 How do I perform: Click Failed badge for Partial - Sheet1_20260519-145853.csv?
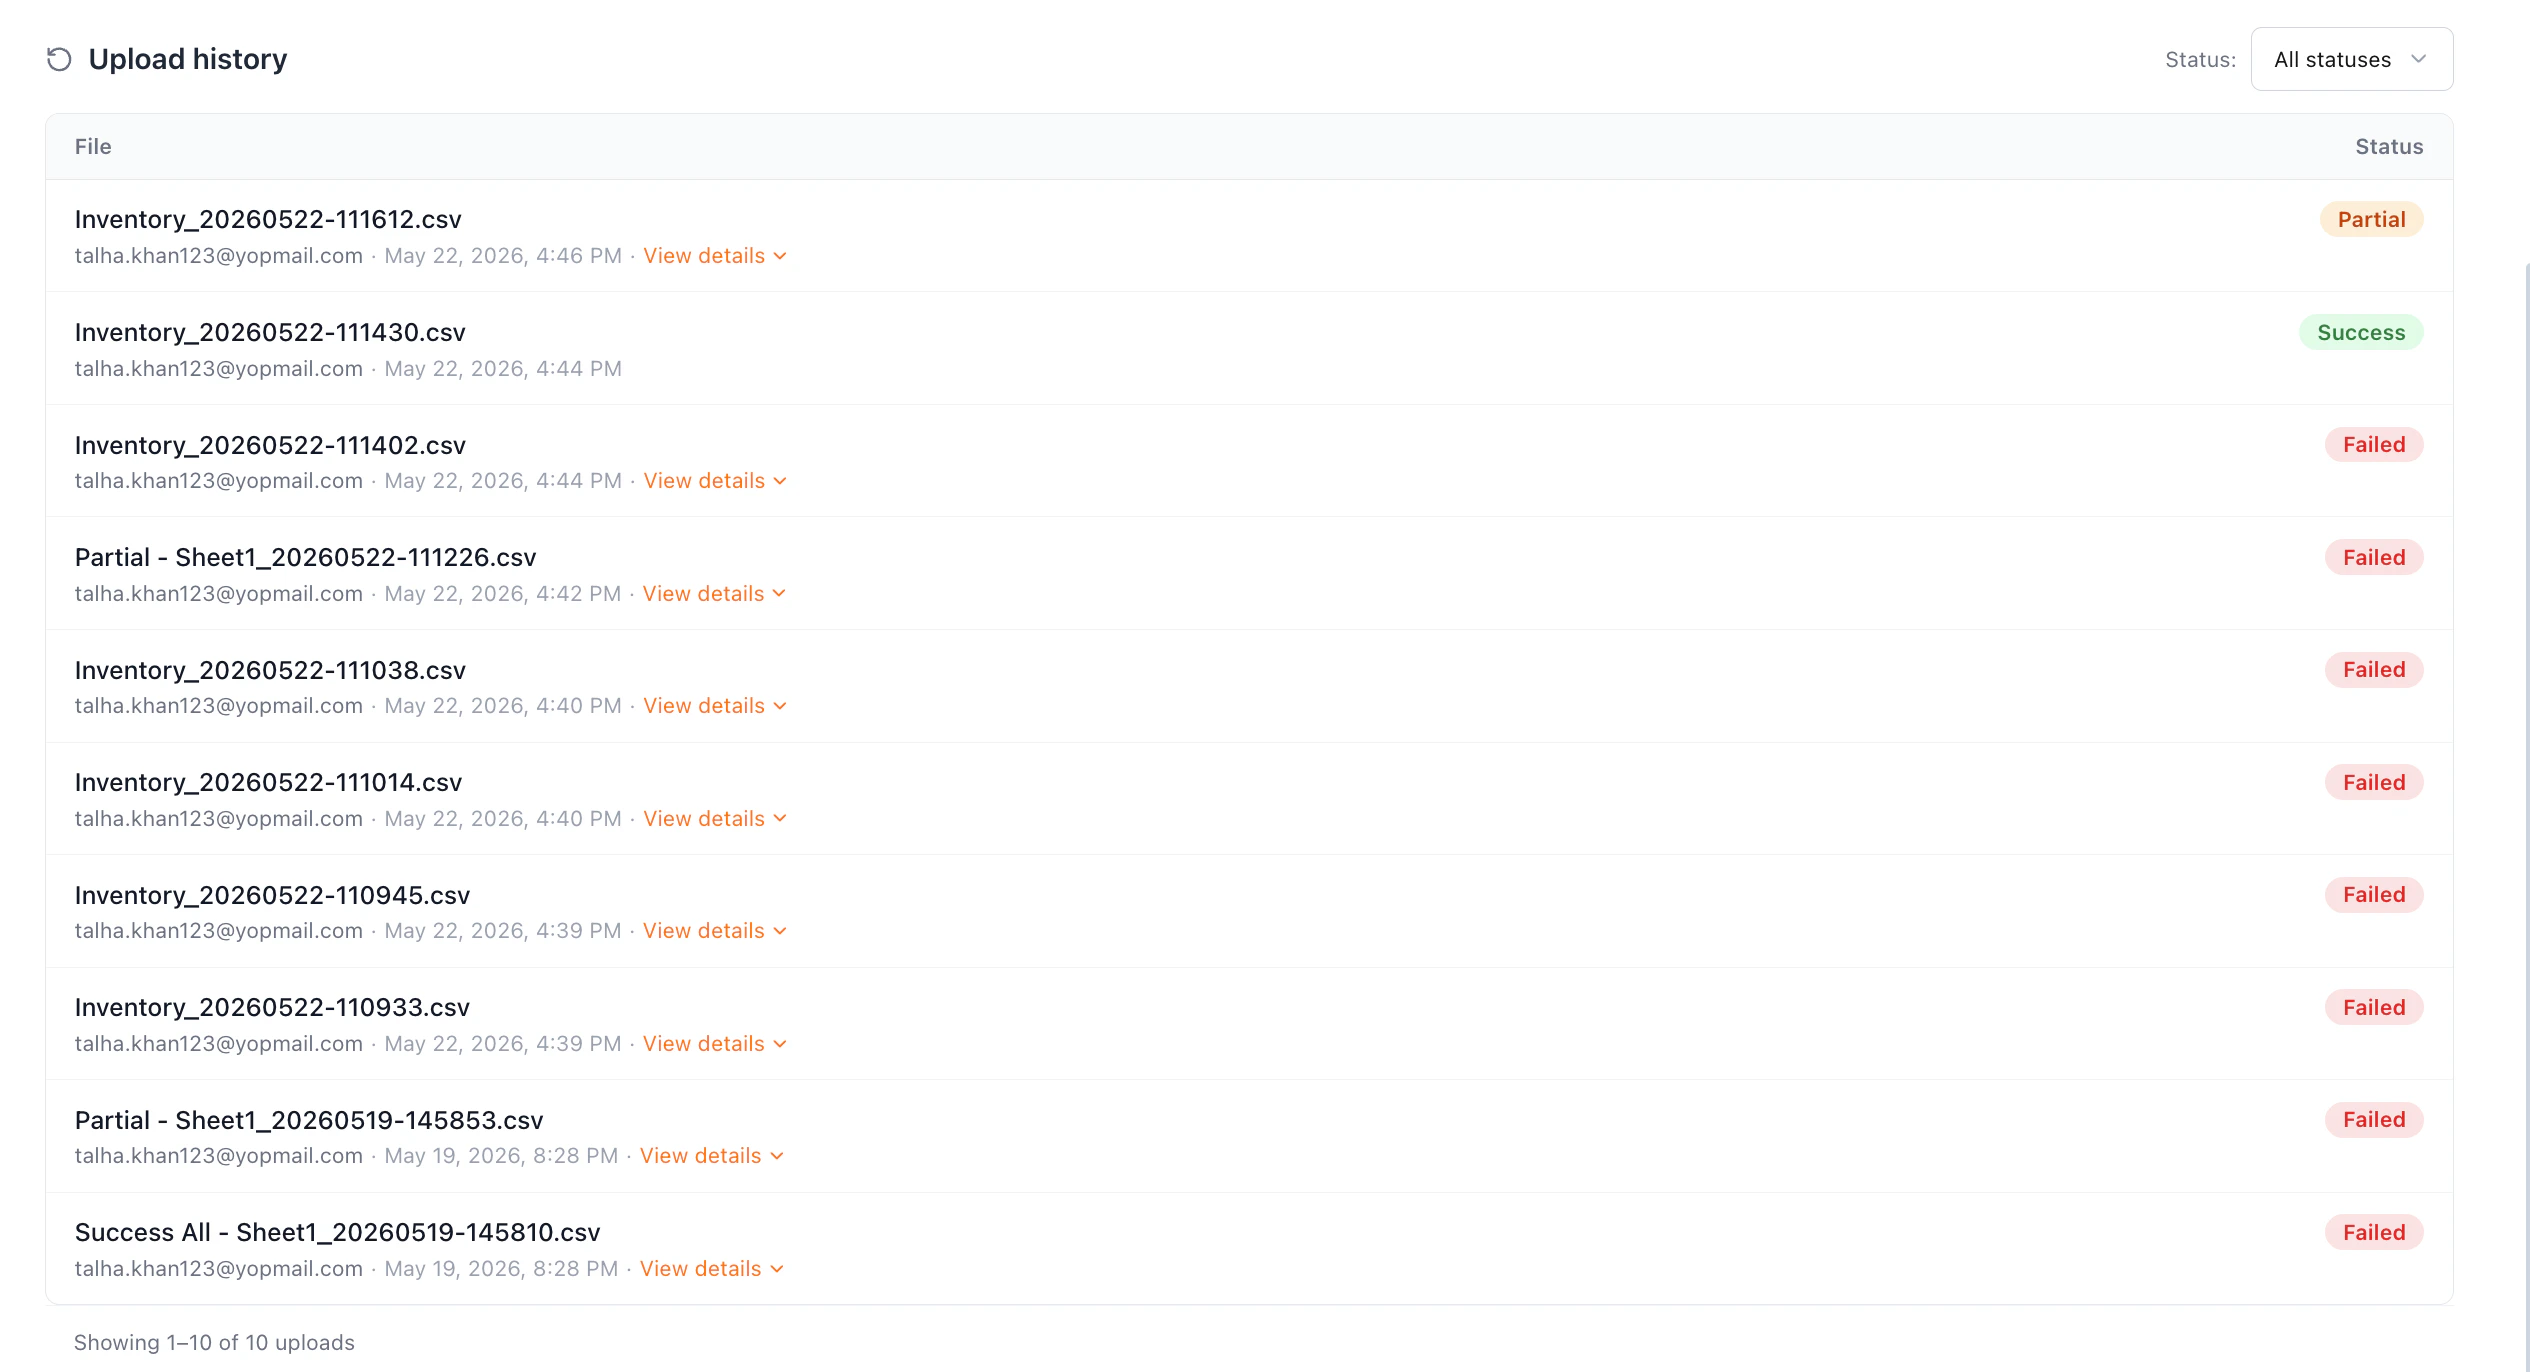[x=2374, y=1120]
